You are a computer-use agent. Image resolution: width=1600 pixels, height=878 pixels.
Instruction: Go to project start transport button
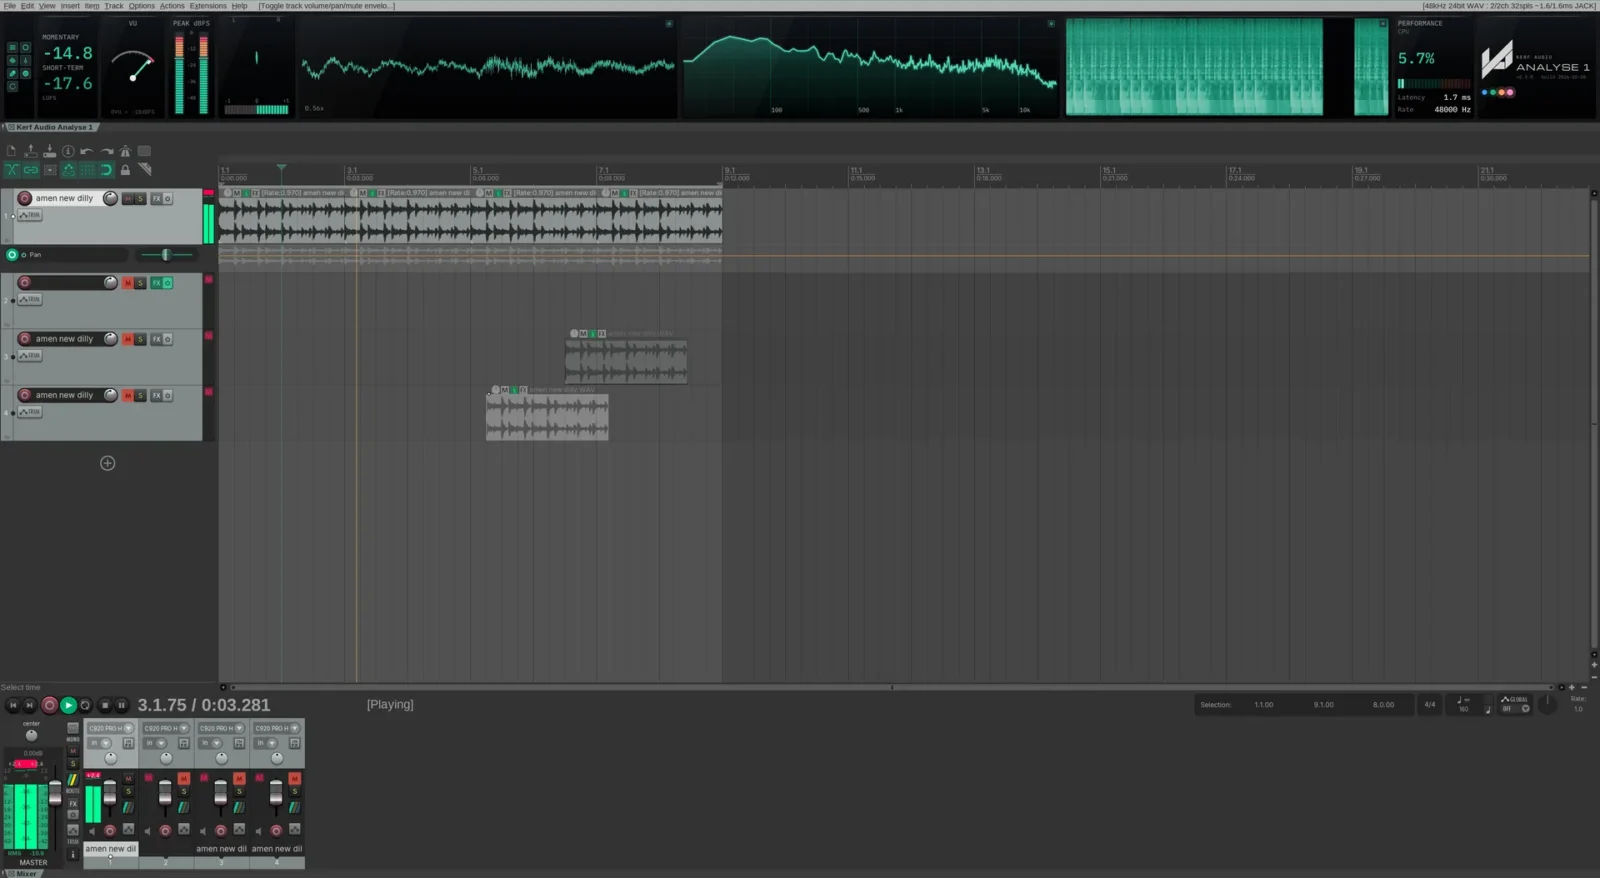click(13, 705)
